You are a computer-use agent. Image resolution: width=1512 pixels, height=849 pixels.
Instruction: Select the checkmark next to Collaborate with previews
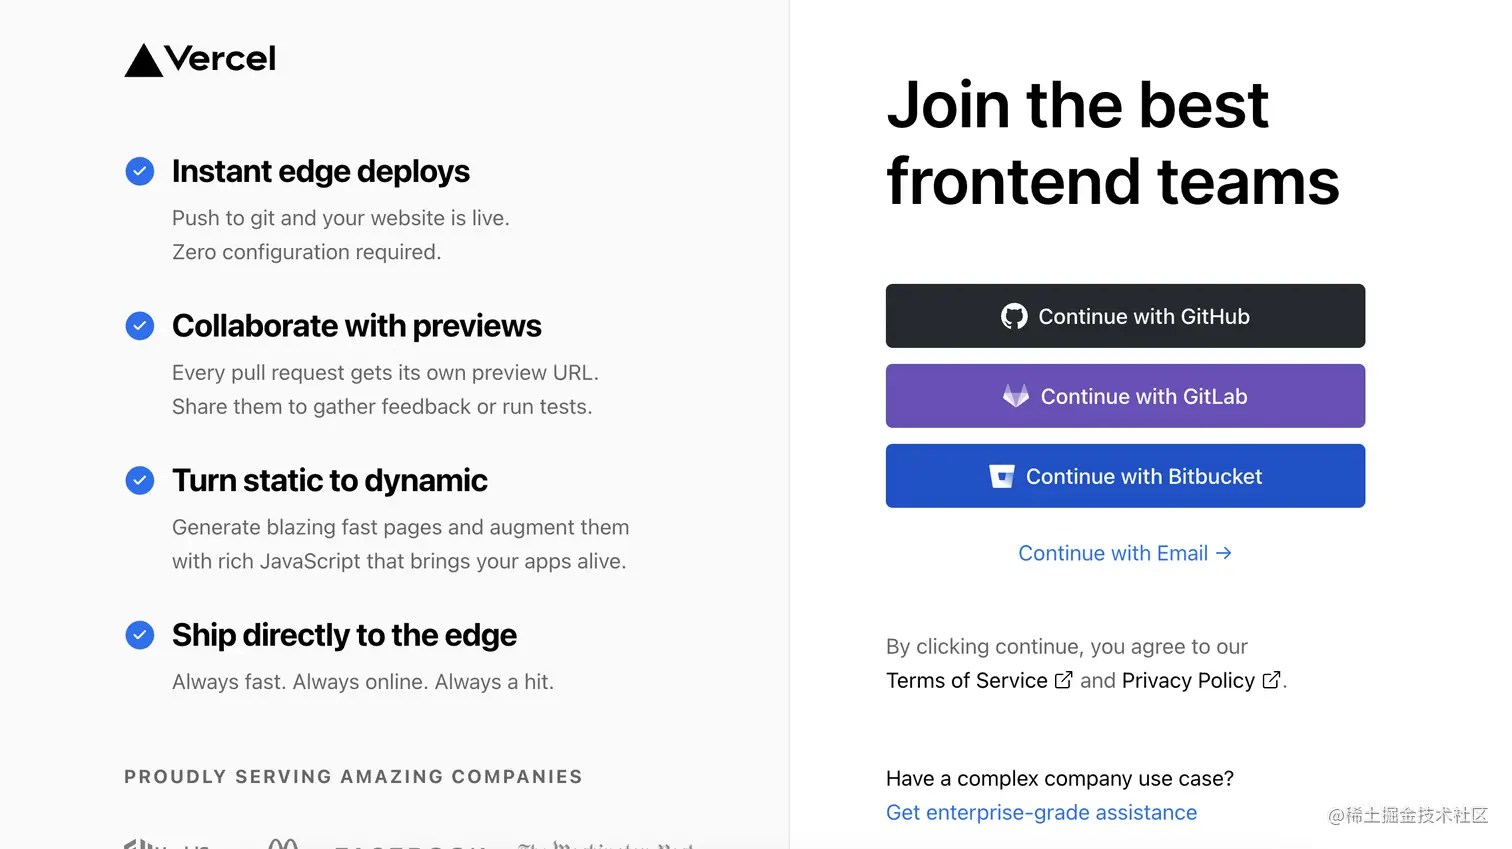click(x=140, y=326)
